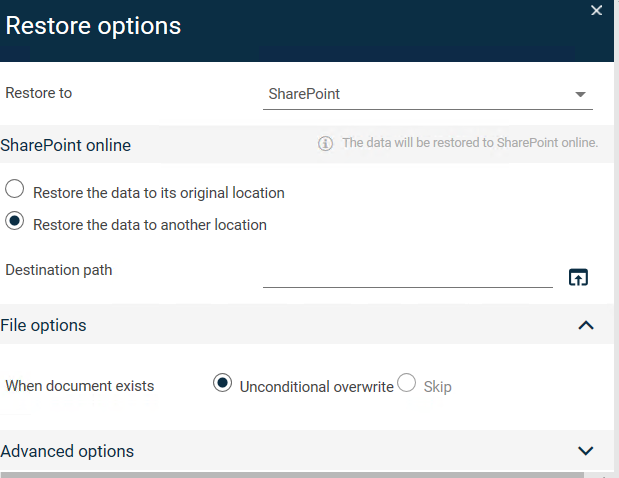Viewport: 619px width, 478px height.
Task: Click the SharePoint value in Restore to field
Action: pyautogui.click(x=304, y=94)
